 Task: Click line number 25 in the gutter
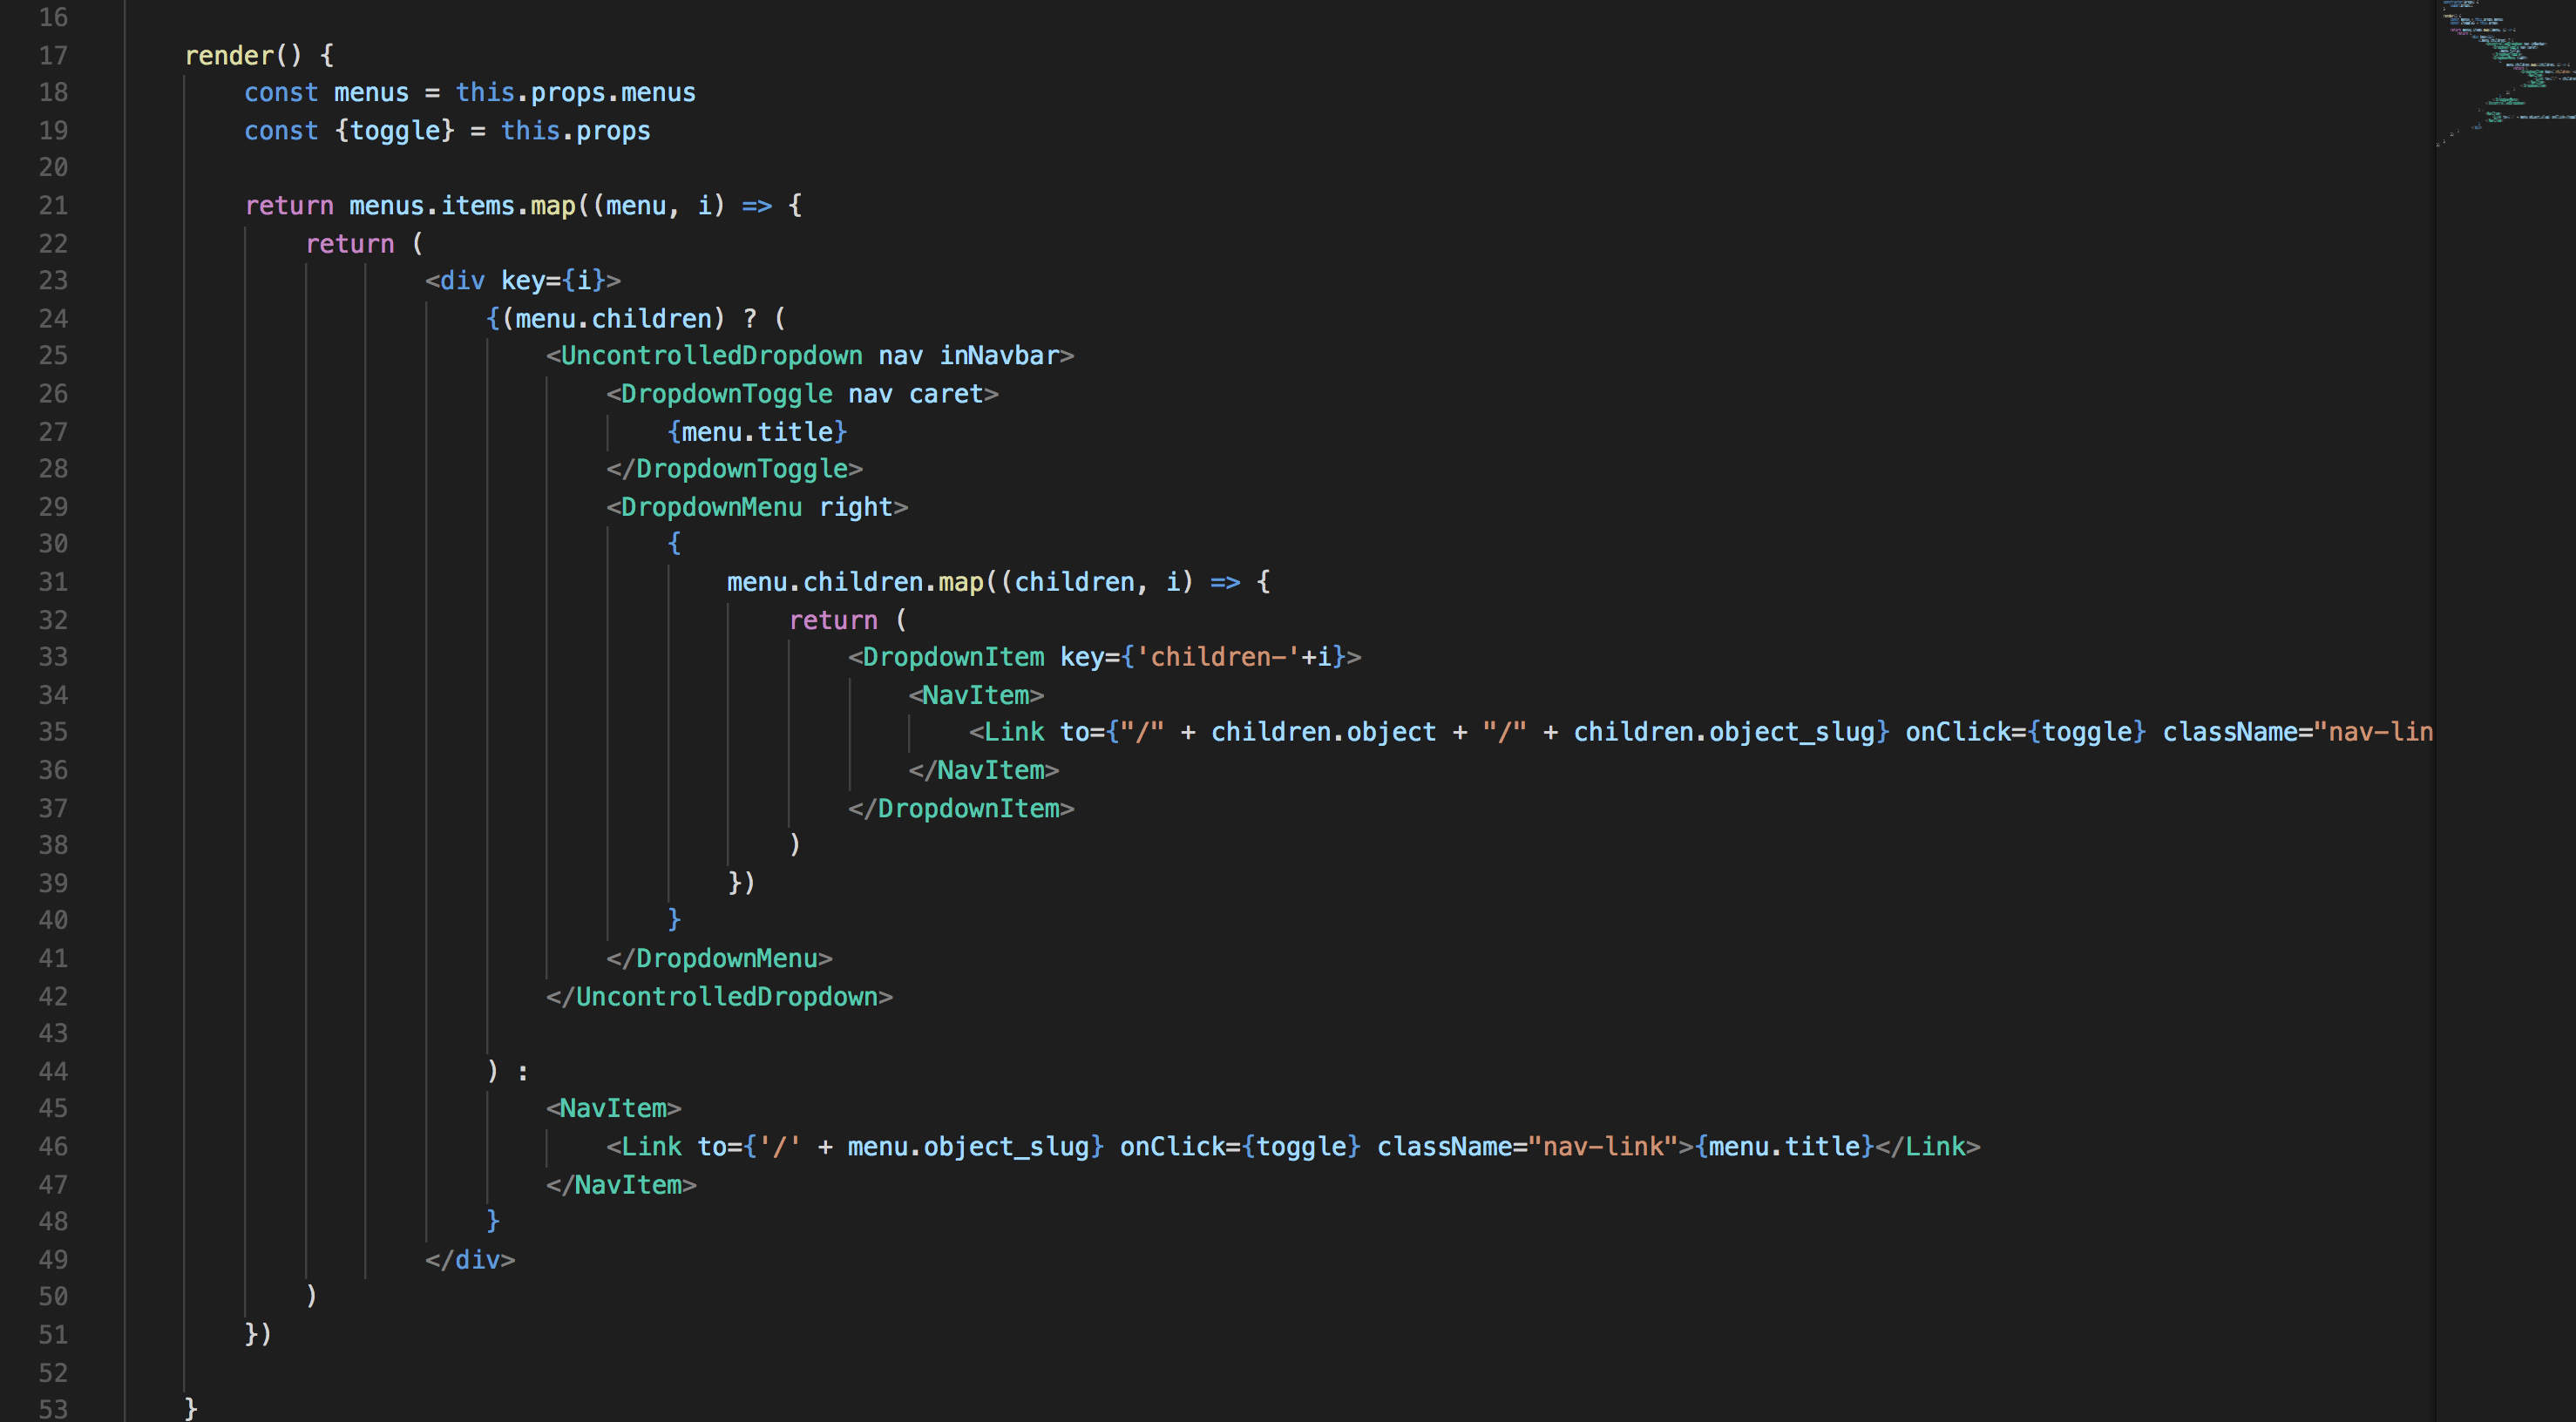tap(53, 355)
